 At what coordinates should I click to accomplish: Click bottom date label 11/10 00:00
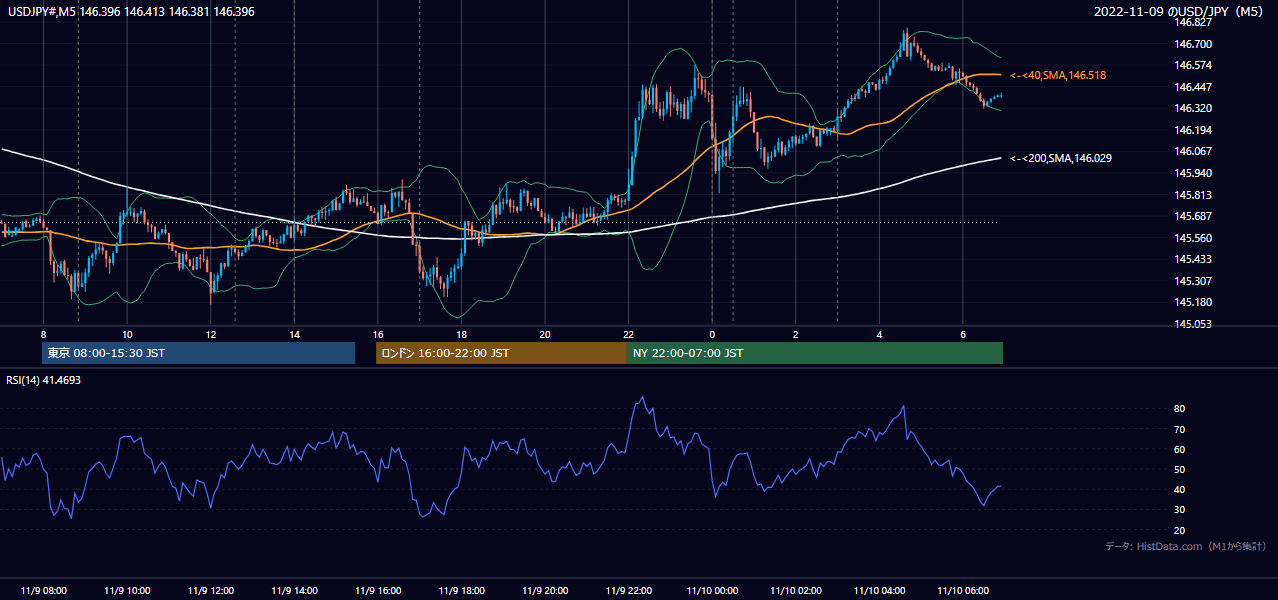[712, 591]
